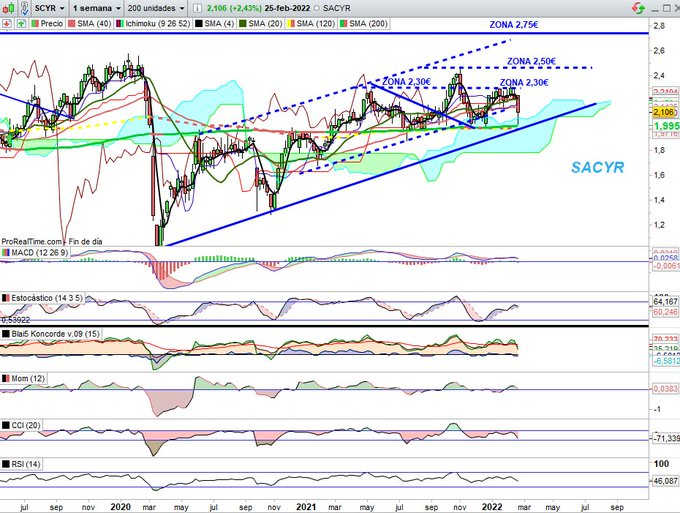The height and width of the screenshot is (513, 680).
Task: Click the red down-arrow indicator icon
Action: (7, 24)
